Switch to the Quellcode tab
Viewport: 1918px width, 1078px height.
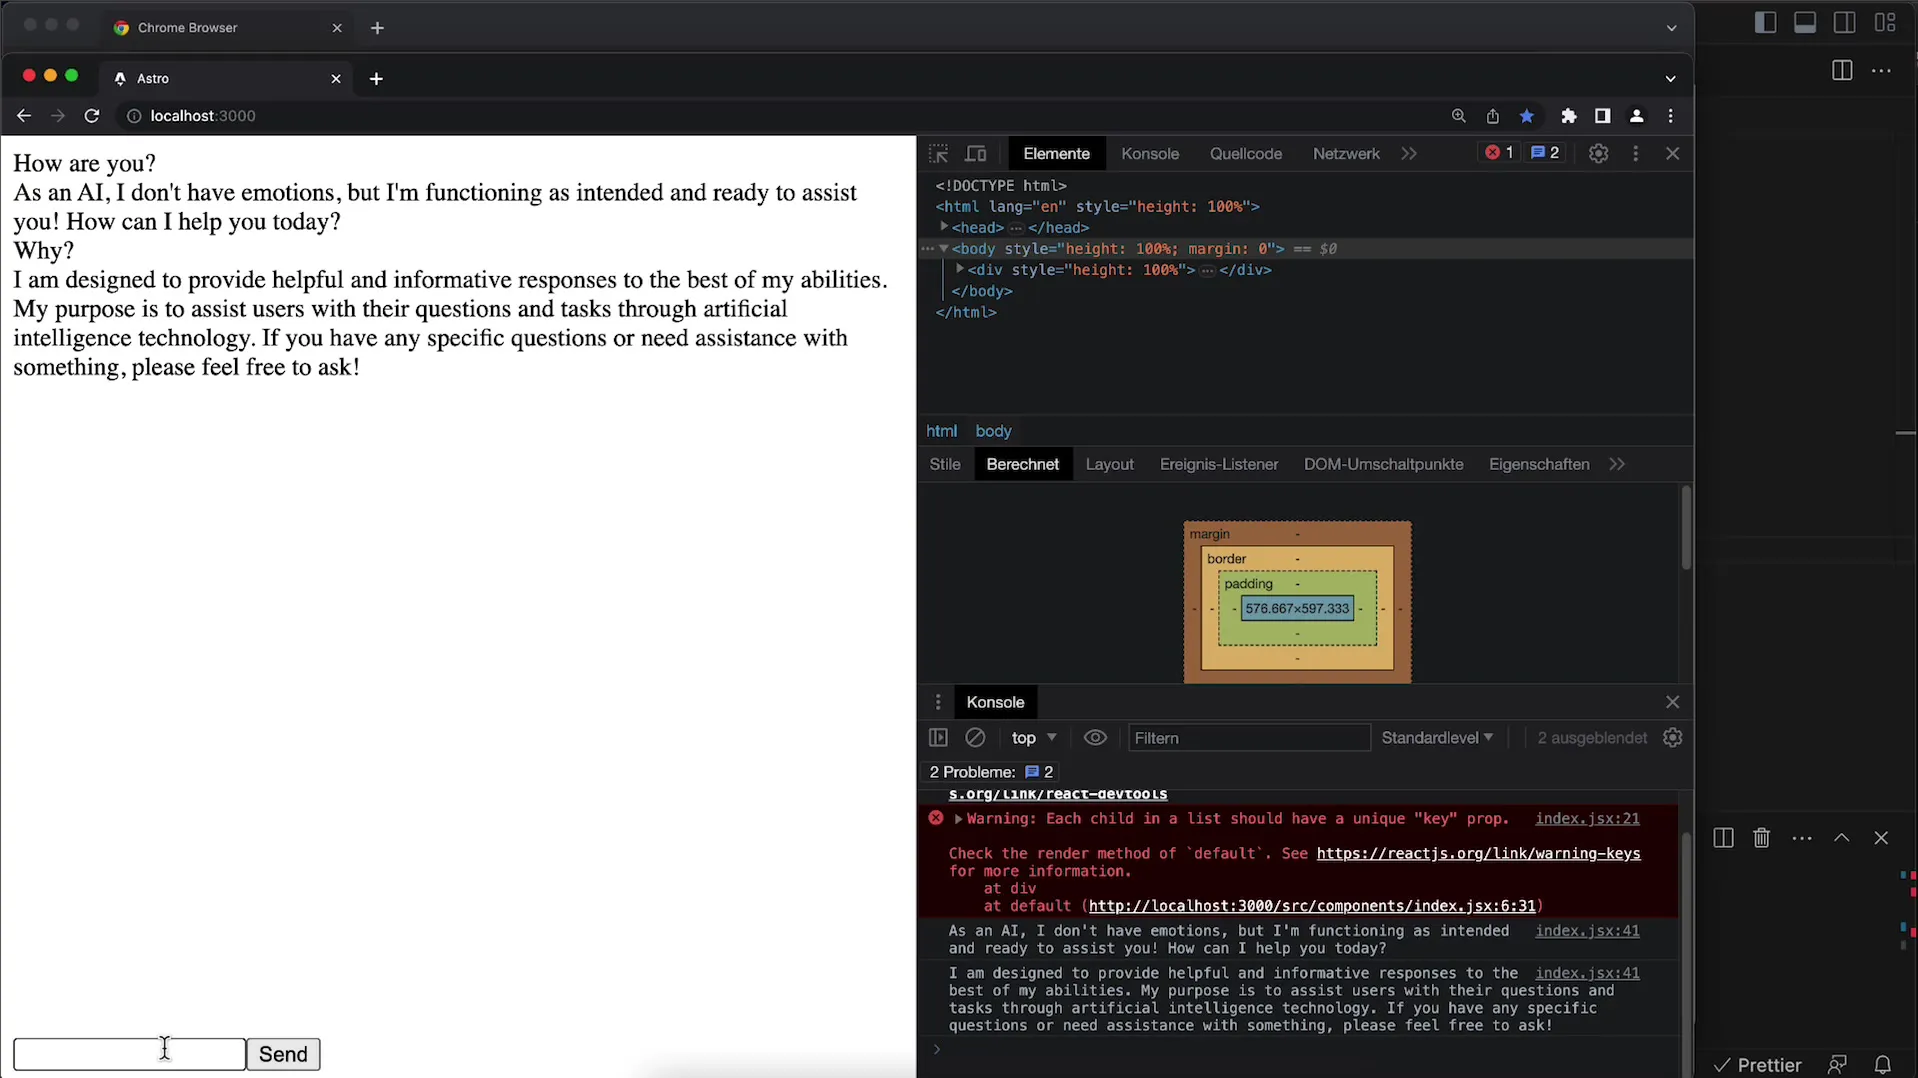1245,154
